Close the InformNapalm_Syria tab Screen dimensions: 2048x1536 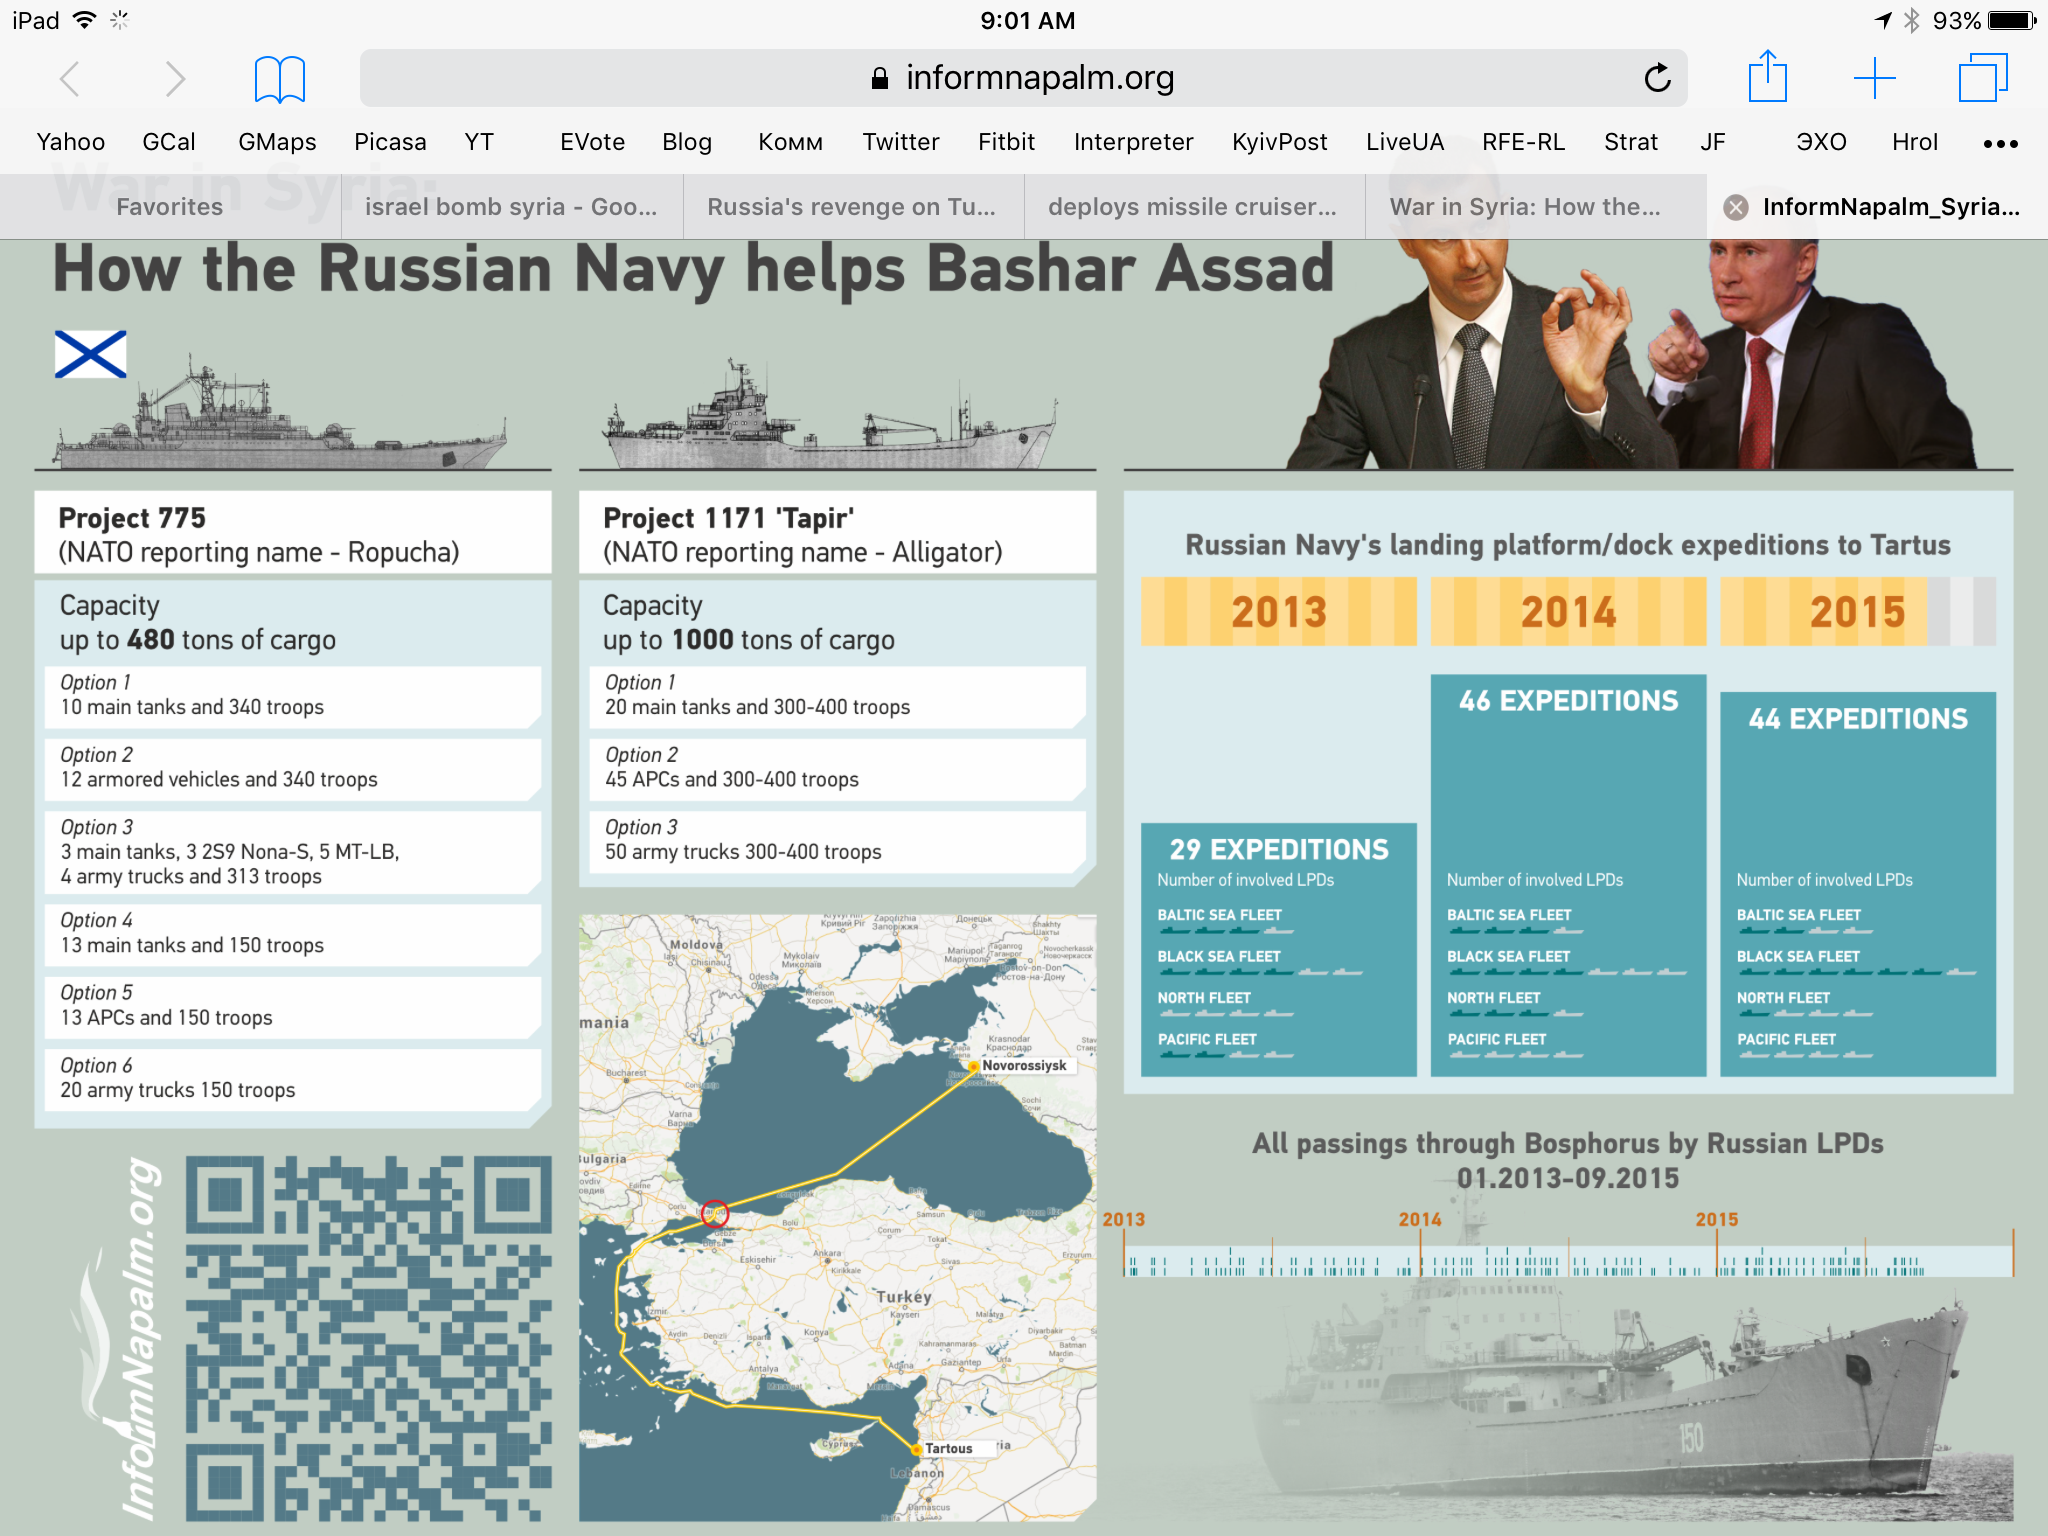pos(1736,207)
